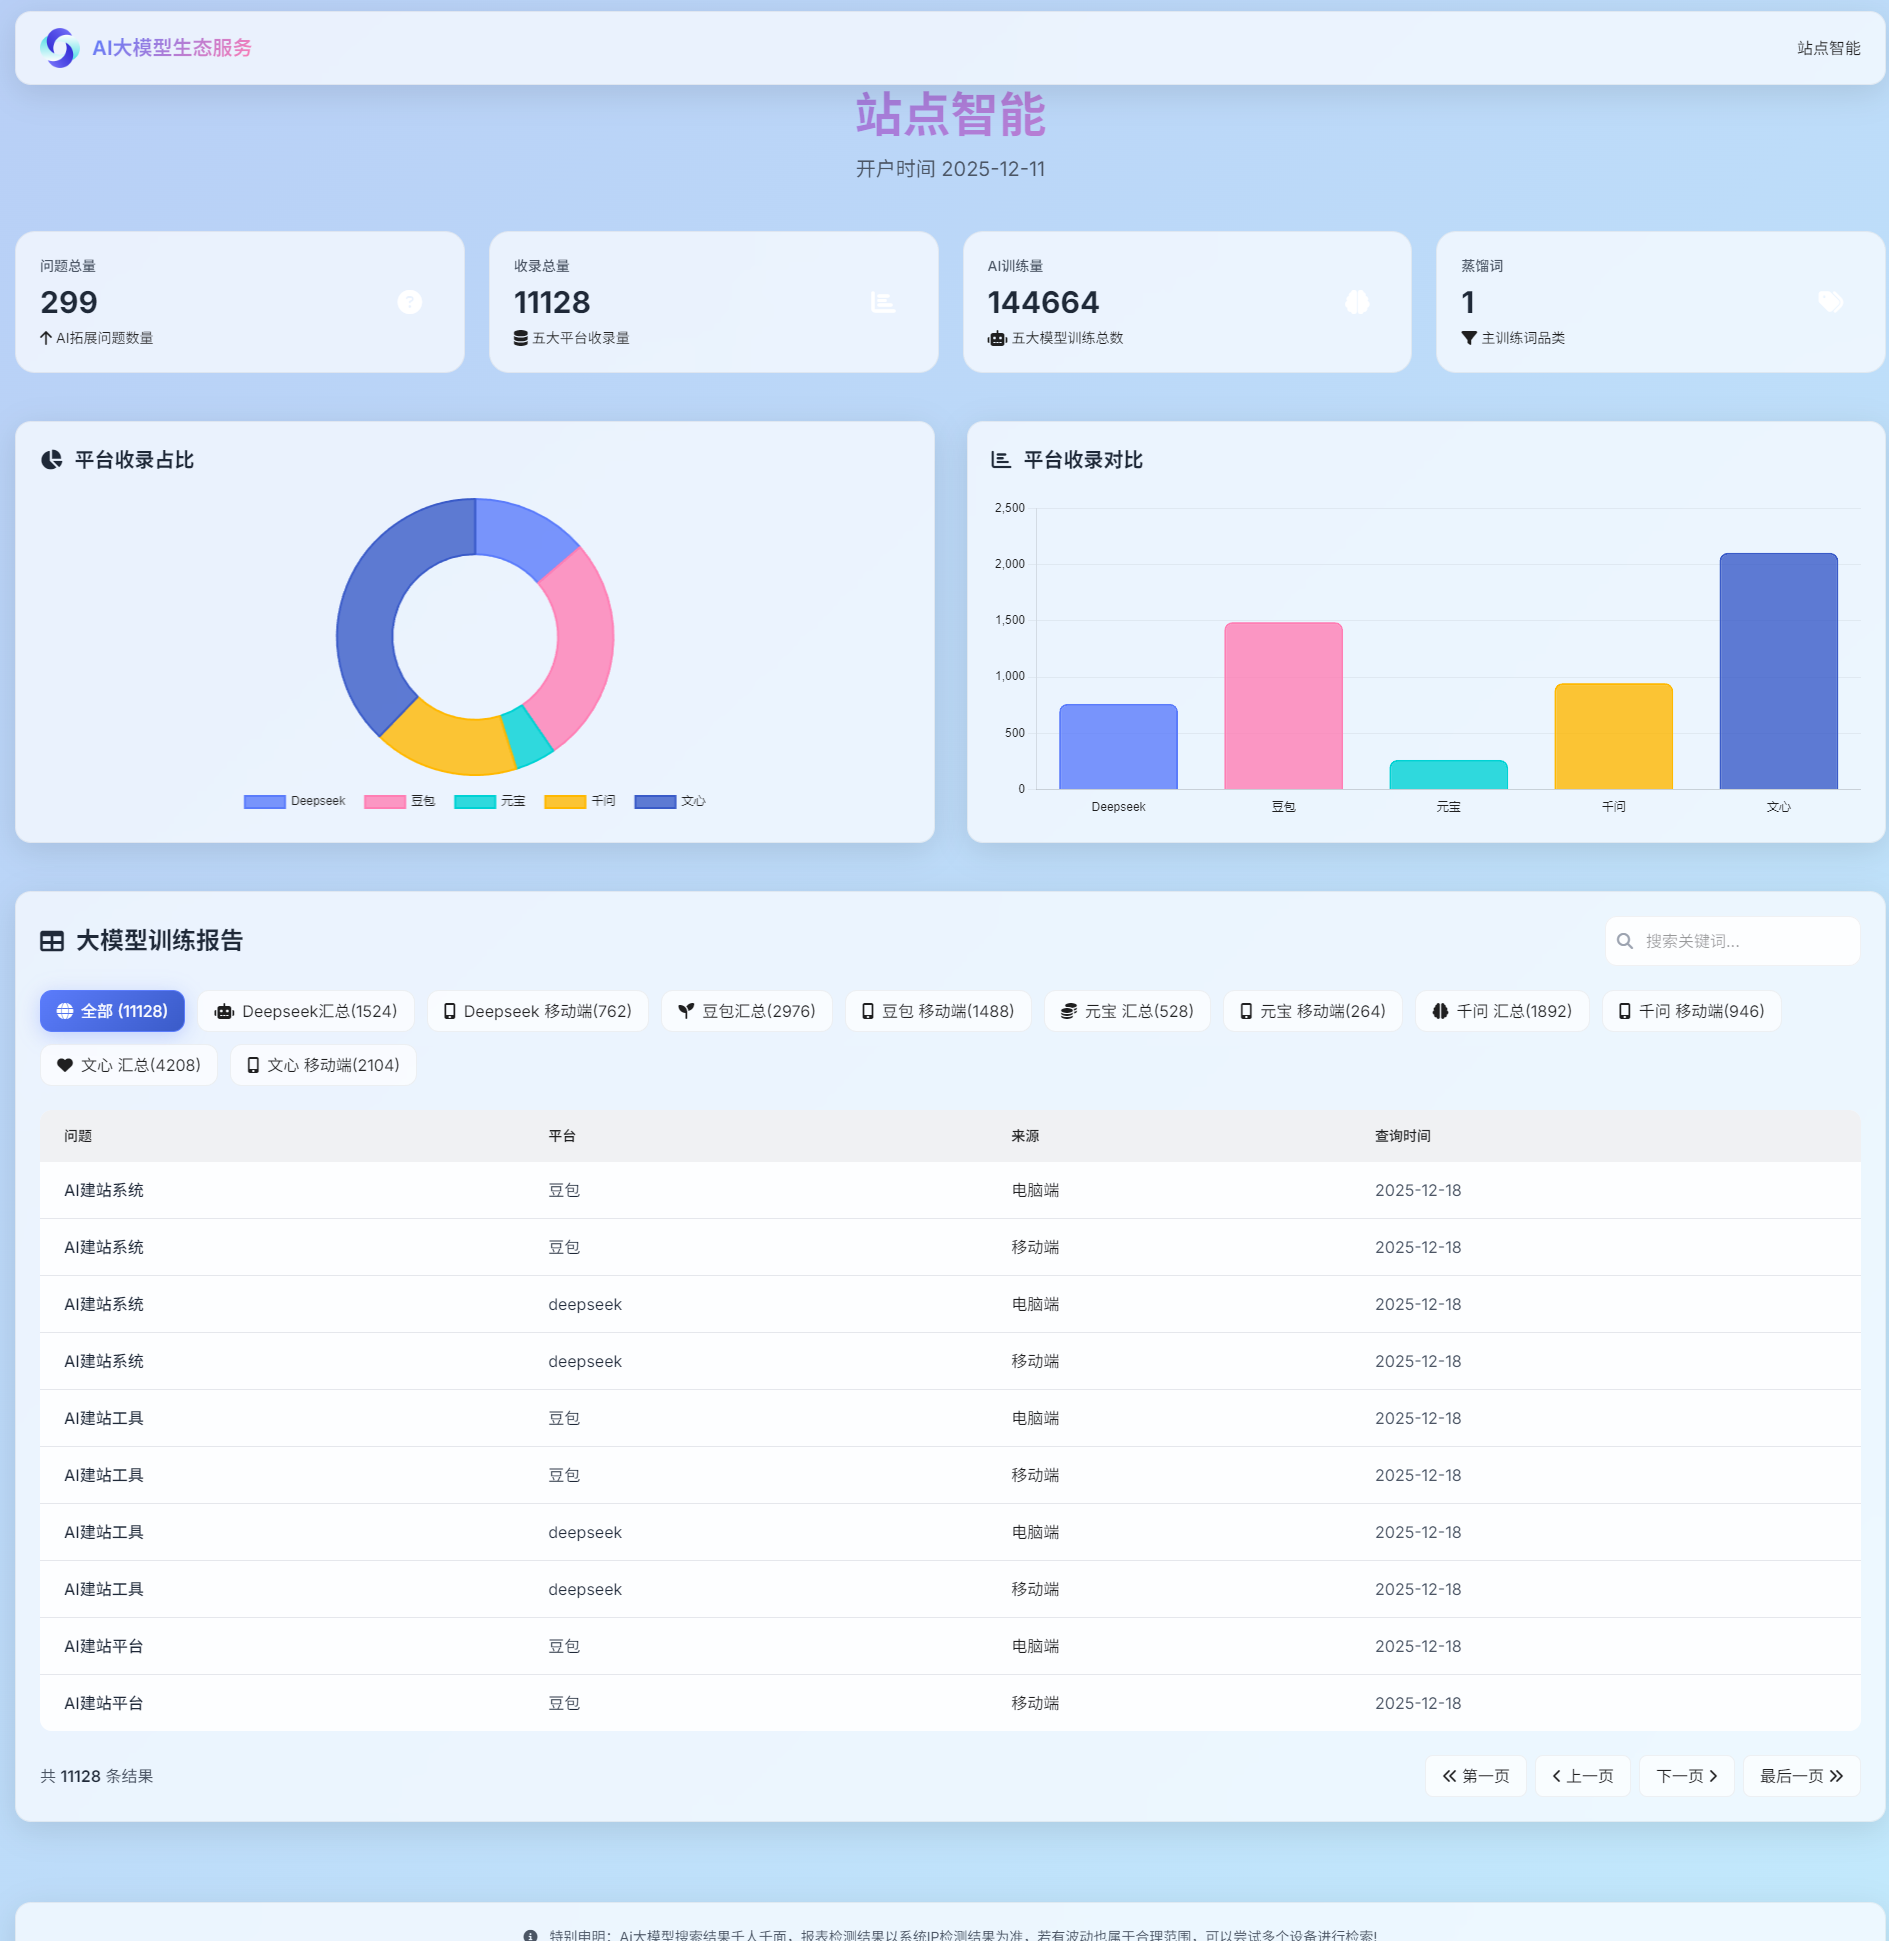Toggle 豆包 legend swatch in donut chart

point(385,801)
